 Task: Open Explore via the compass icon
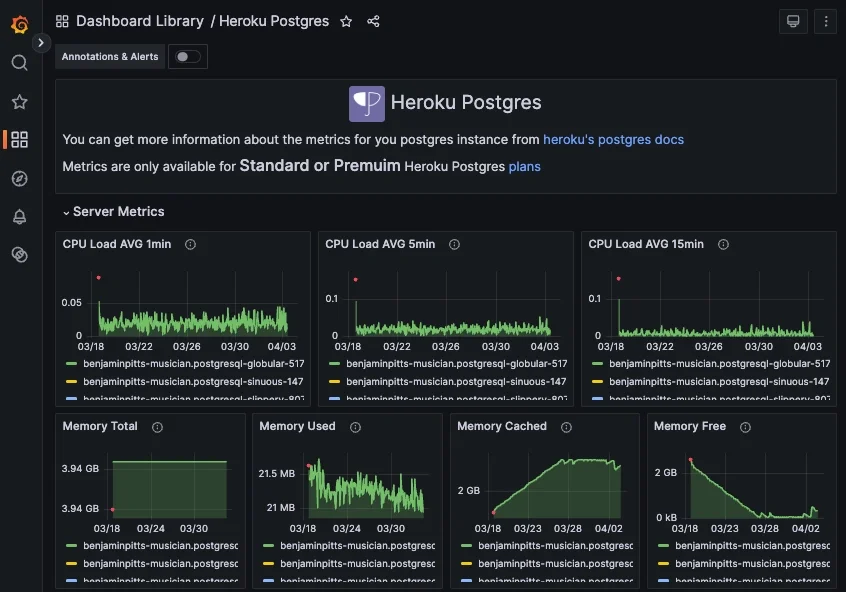(x=20, y=178)
